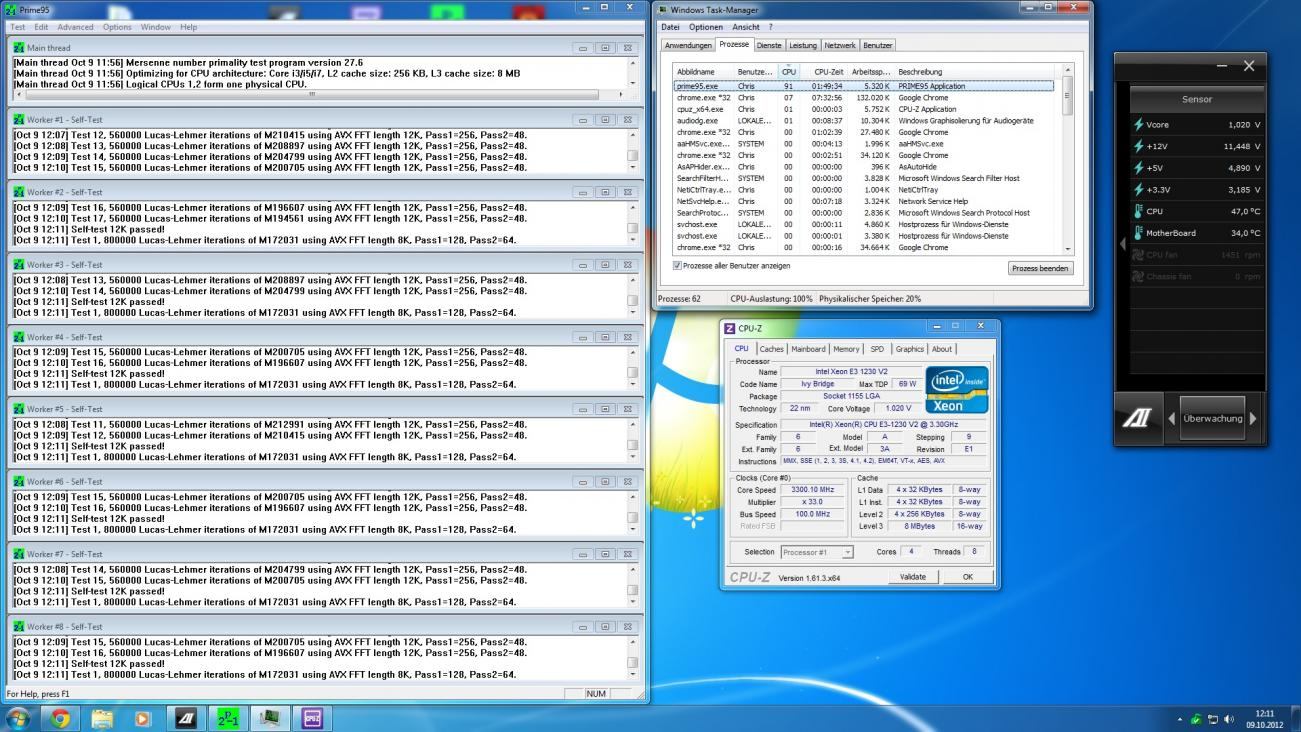Switch to the Caches tab in CPU-Z
The height and width of the screenshot is (732, 1301).
(771, 349)
